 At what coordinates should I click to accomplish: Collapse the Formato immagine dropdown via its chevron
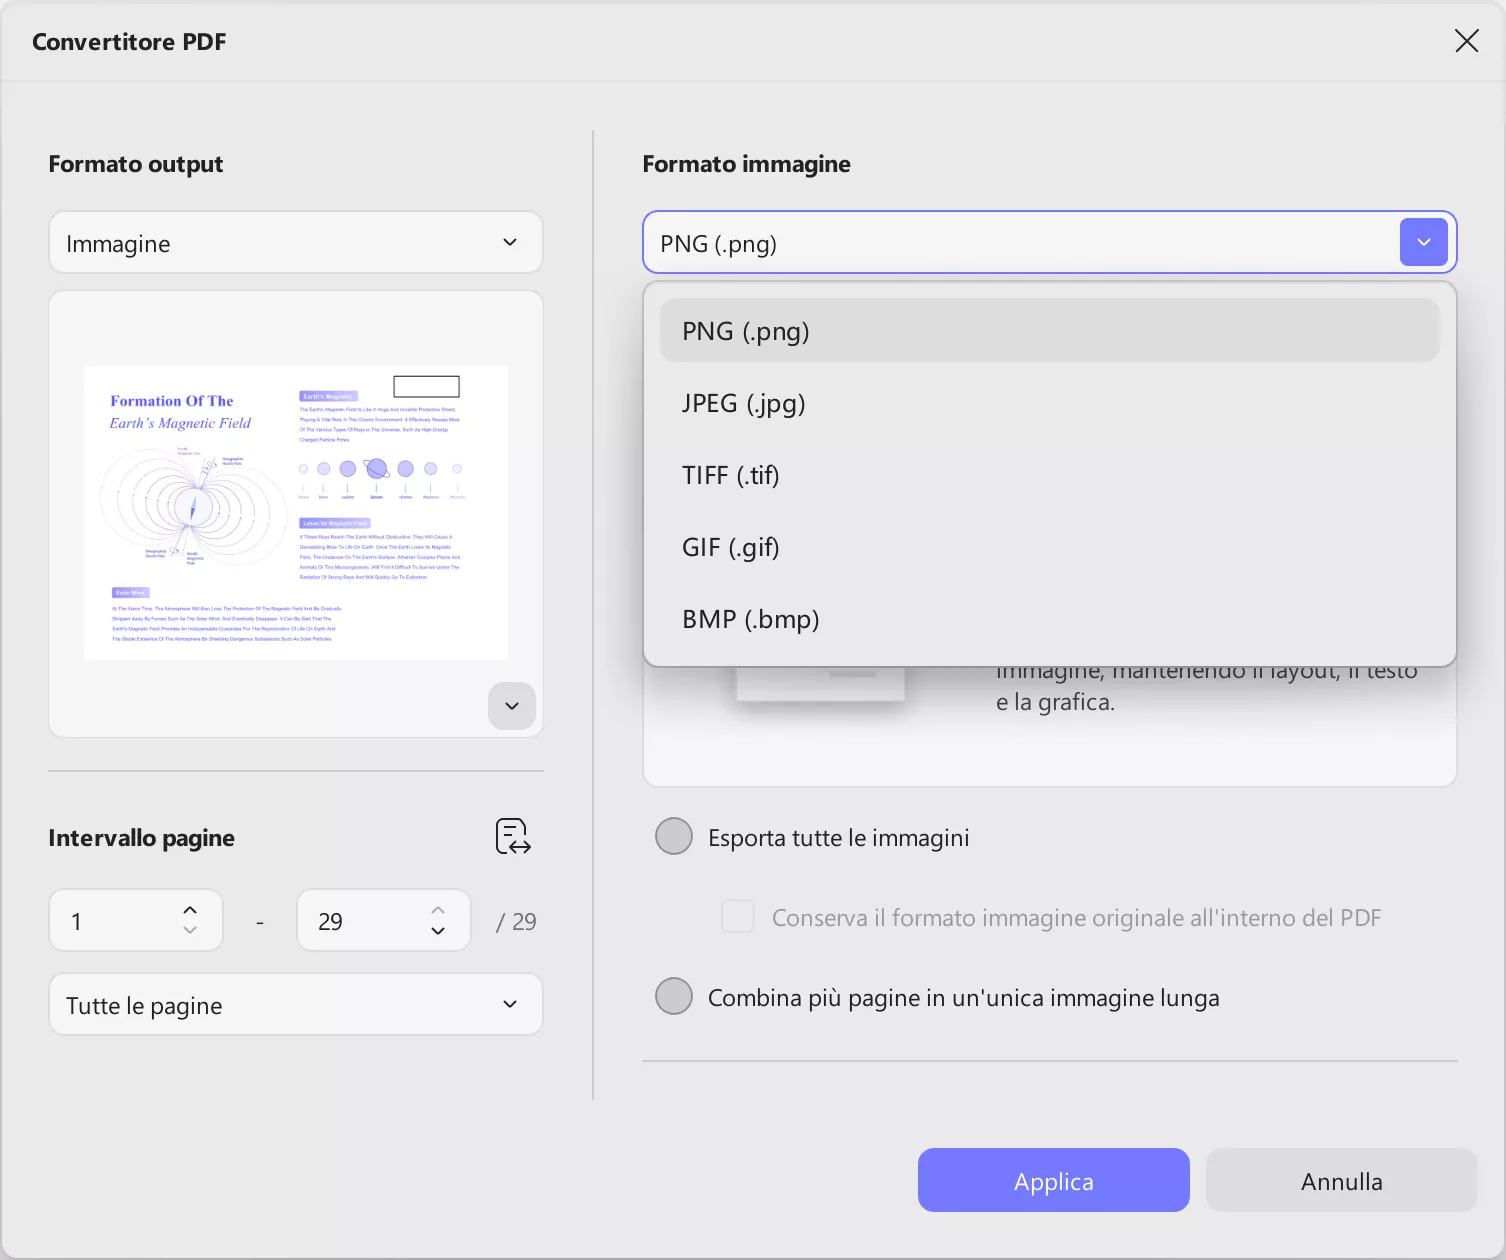click(x=1423, y=242)
